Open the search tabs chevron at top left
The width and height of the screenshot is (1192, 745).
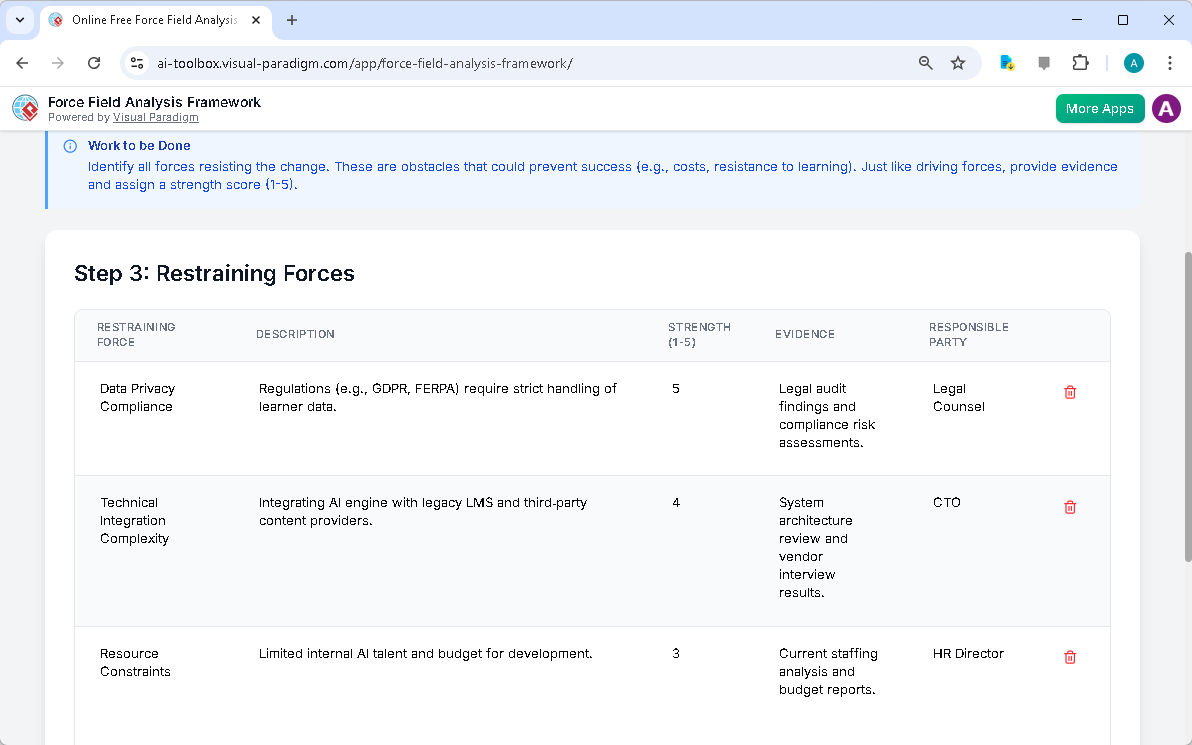click(20, 20)
